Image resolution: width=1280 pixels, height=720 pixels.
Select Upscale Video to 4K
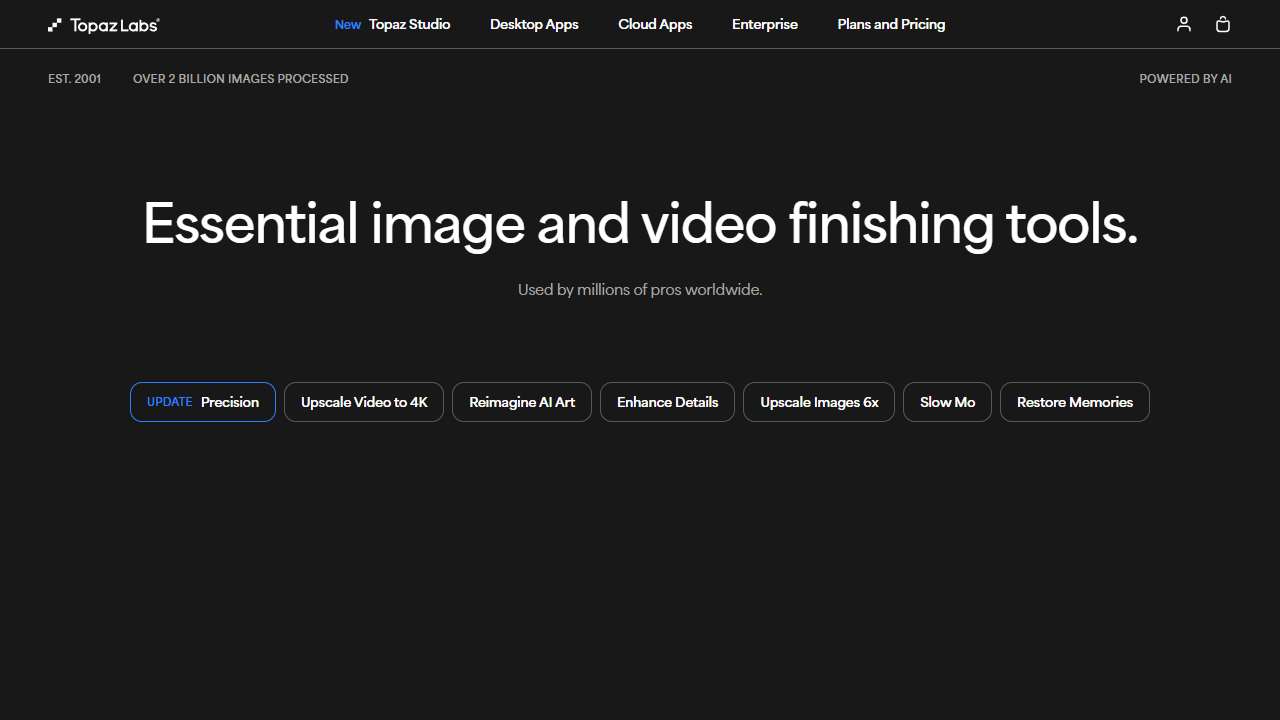click(363, 402)
